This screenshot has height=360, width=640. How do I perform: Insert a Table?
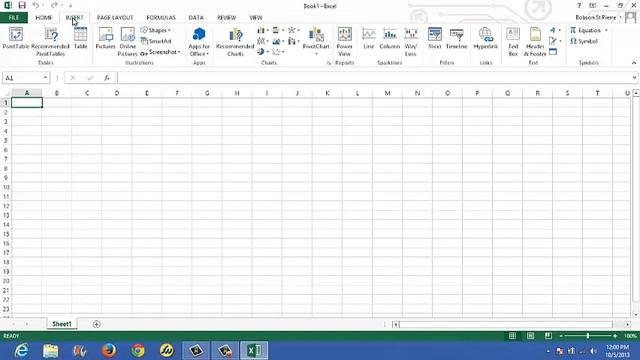coord(80,38)
